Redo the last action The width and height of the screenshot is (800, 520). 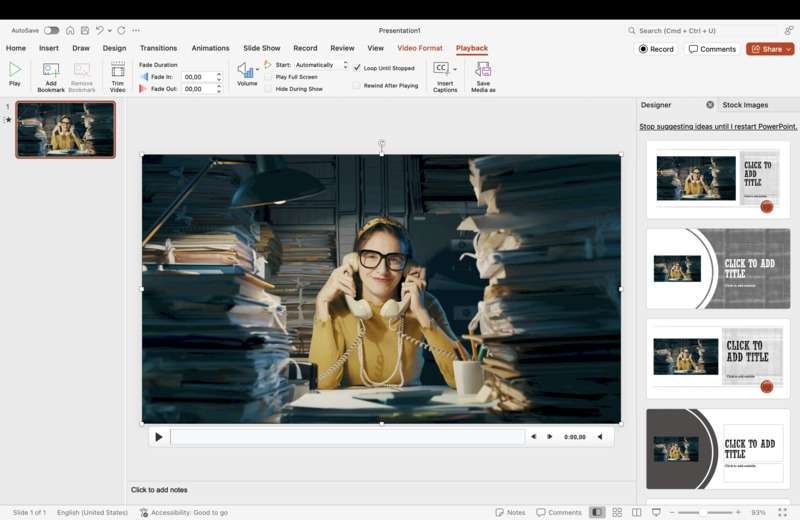click(121, 31)
